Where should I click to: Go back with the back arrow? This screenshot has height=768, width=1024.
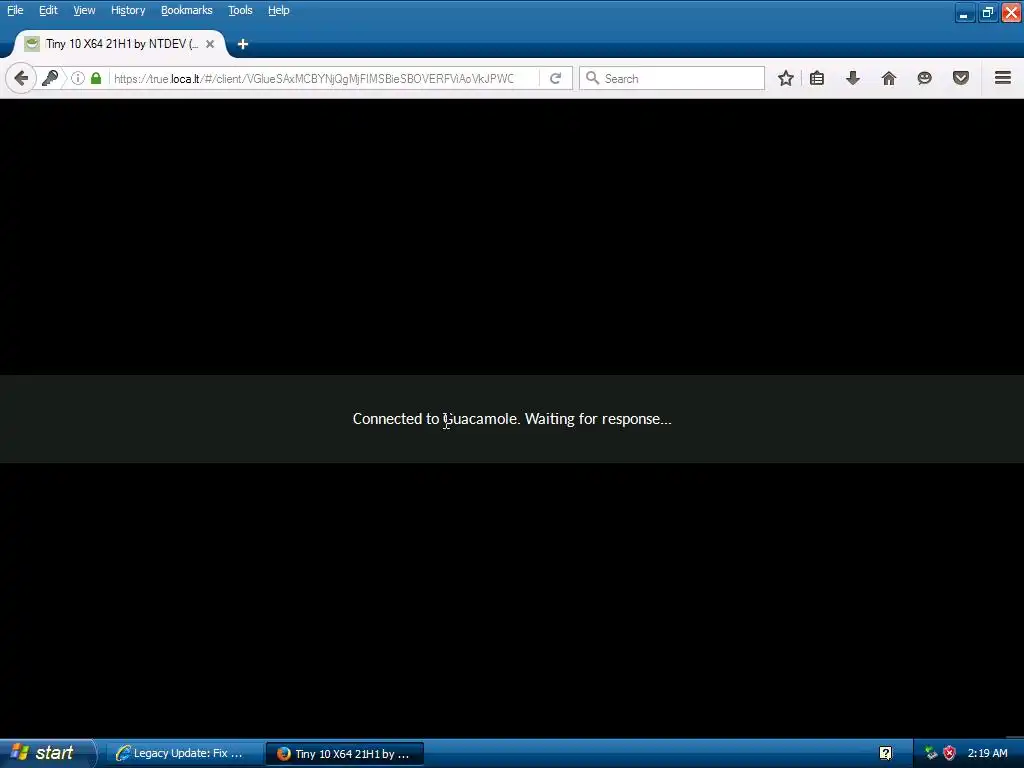coord(21,78)
